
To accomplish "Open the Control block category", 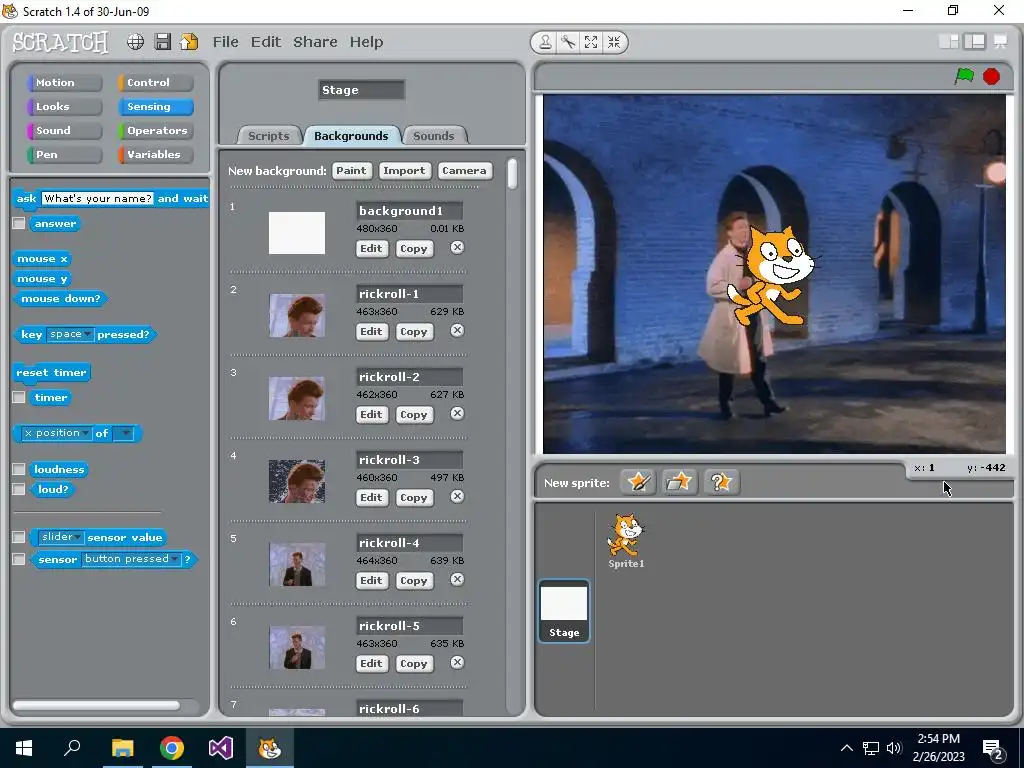I will (155, 82).
